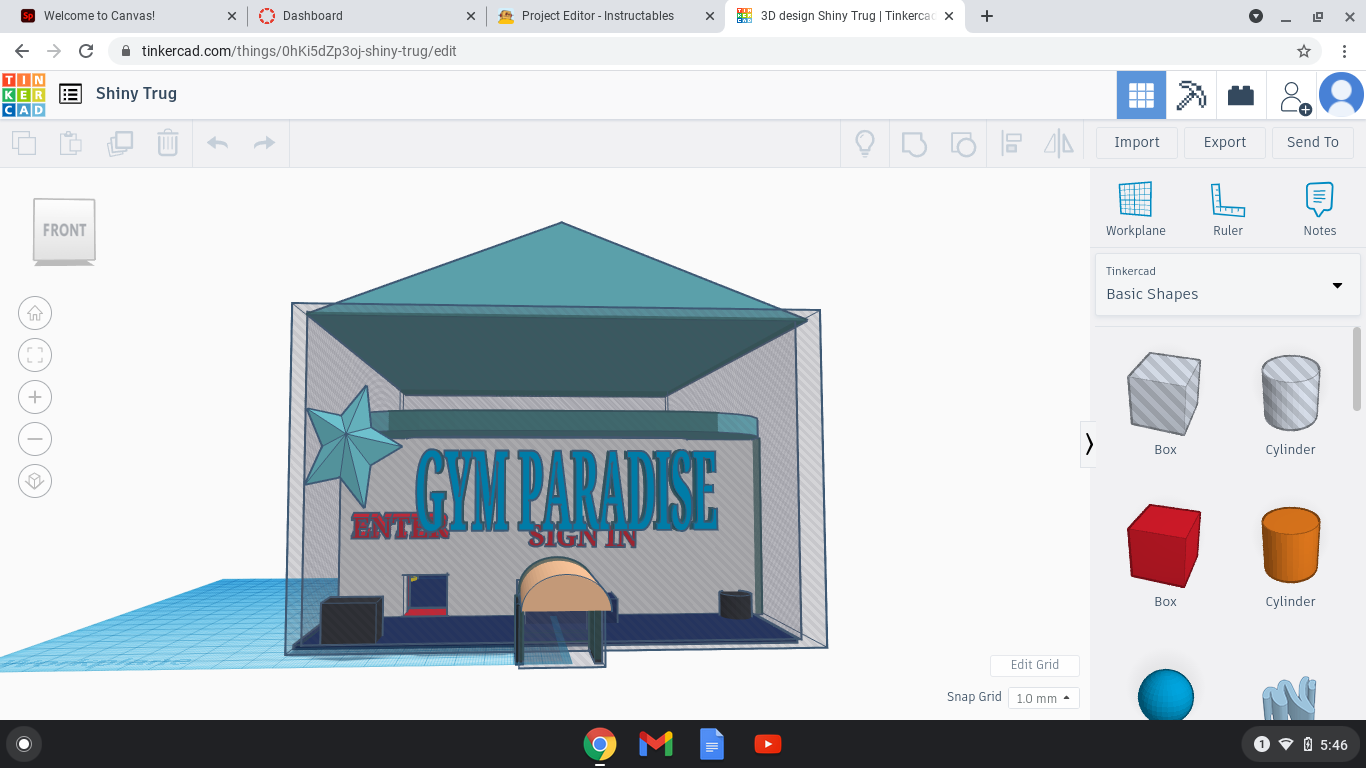Select the Ruler helper tool
1366x768 pixels.
coord(1227,205)
